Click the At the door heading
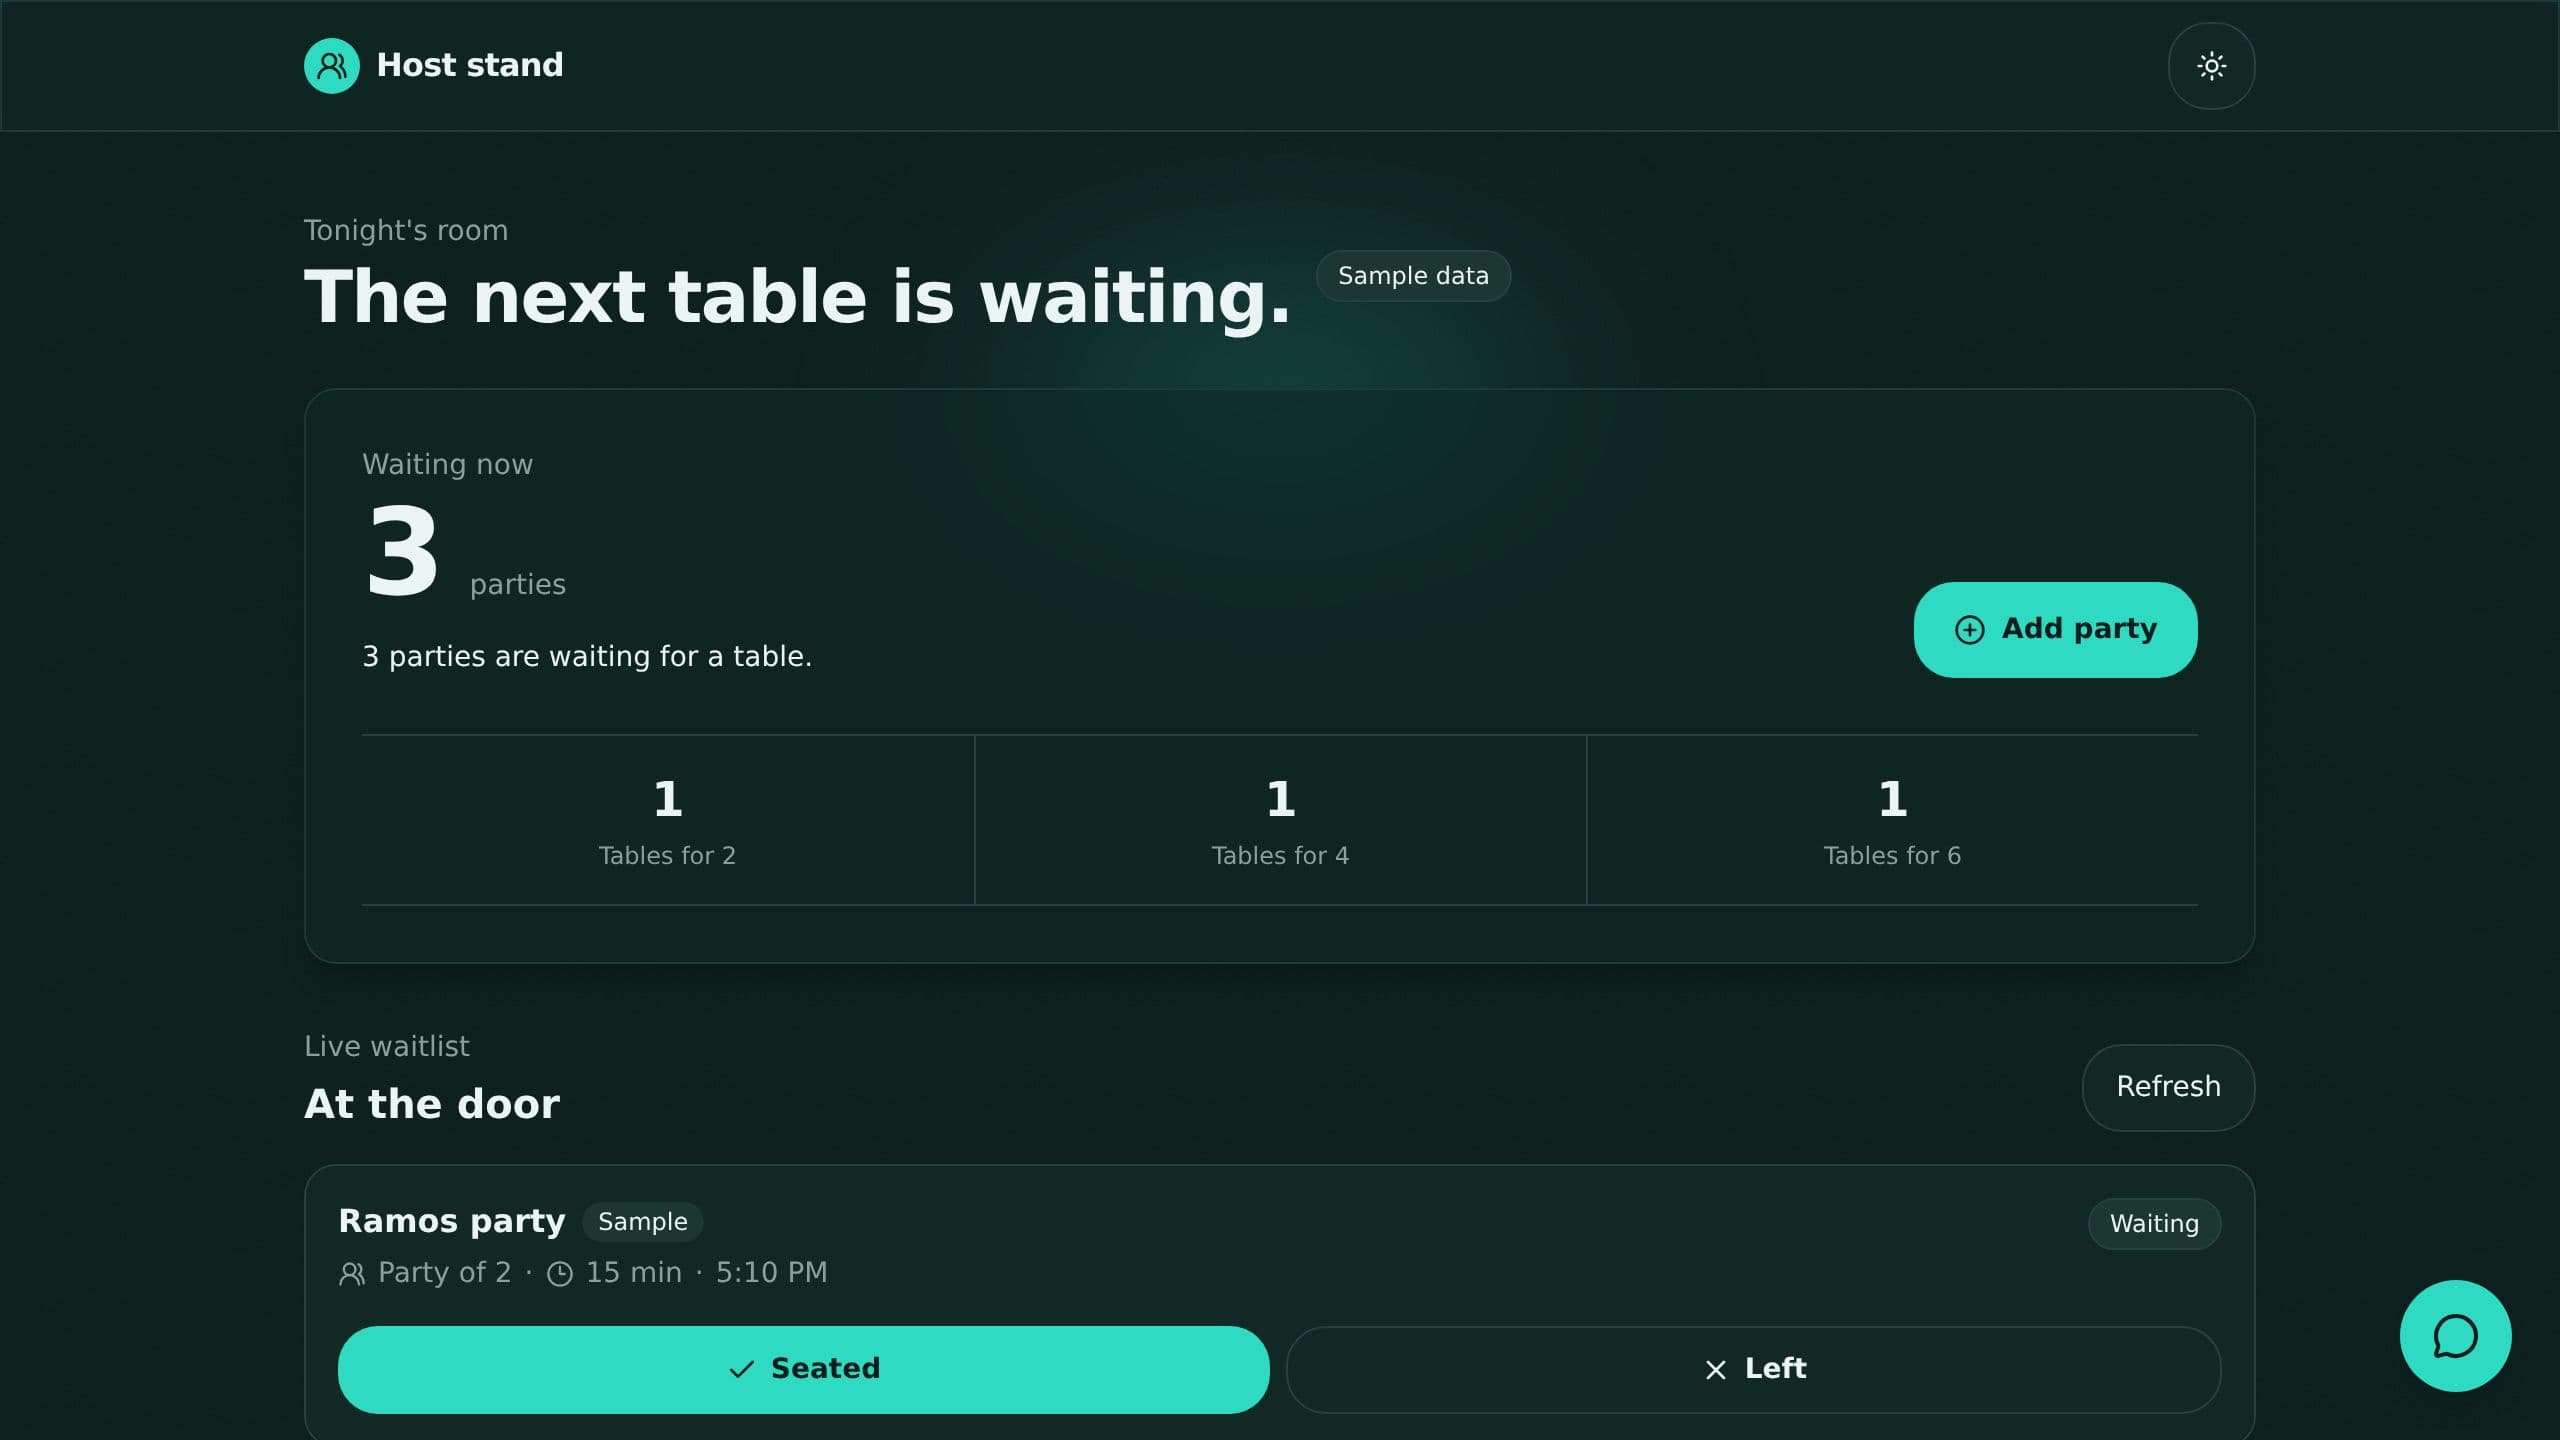The width and height of the screenshot is (2560, 1440). click(432, 1104)
